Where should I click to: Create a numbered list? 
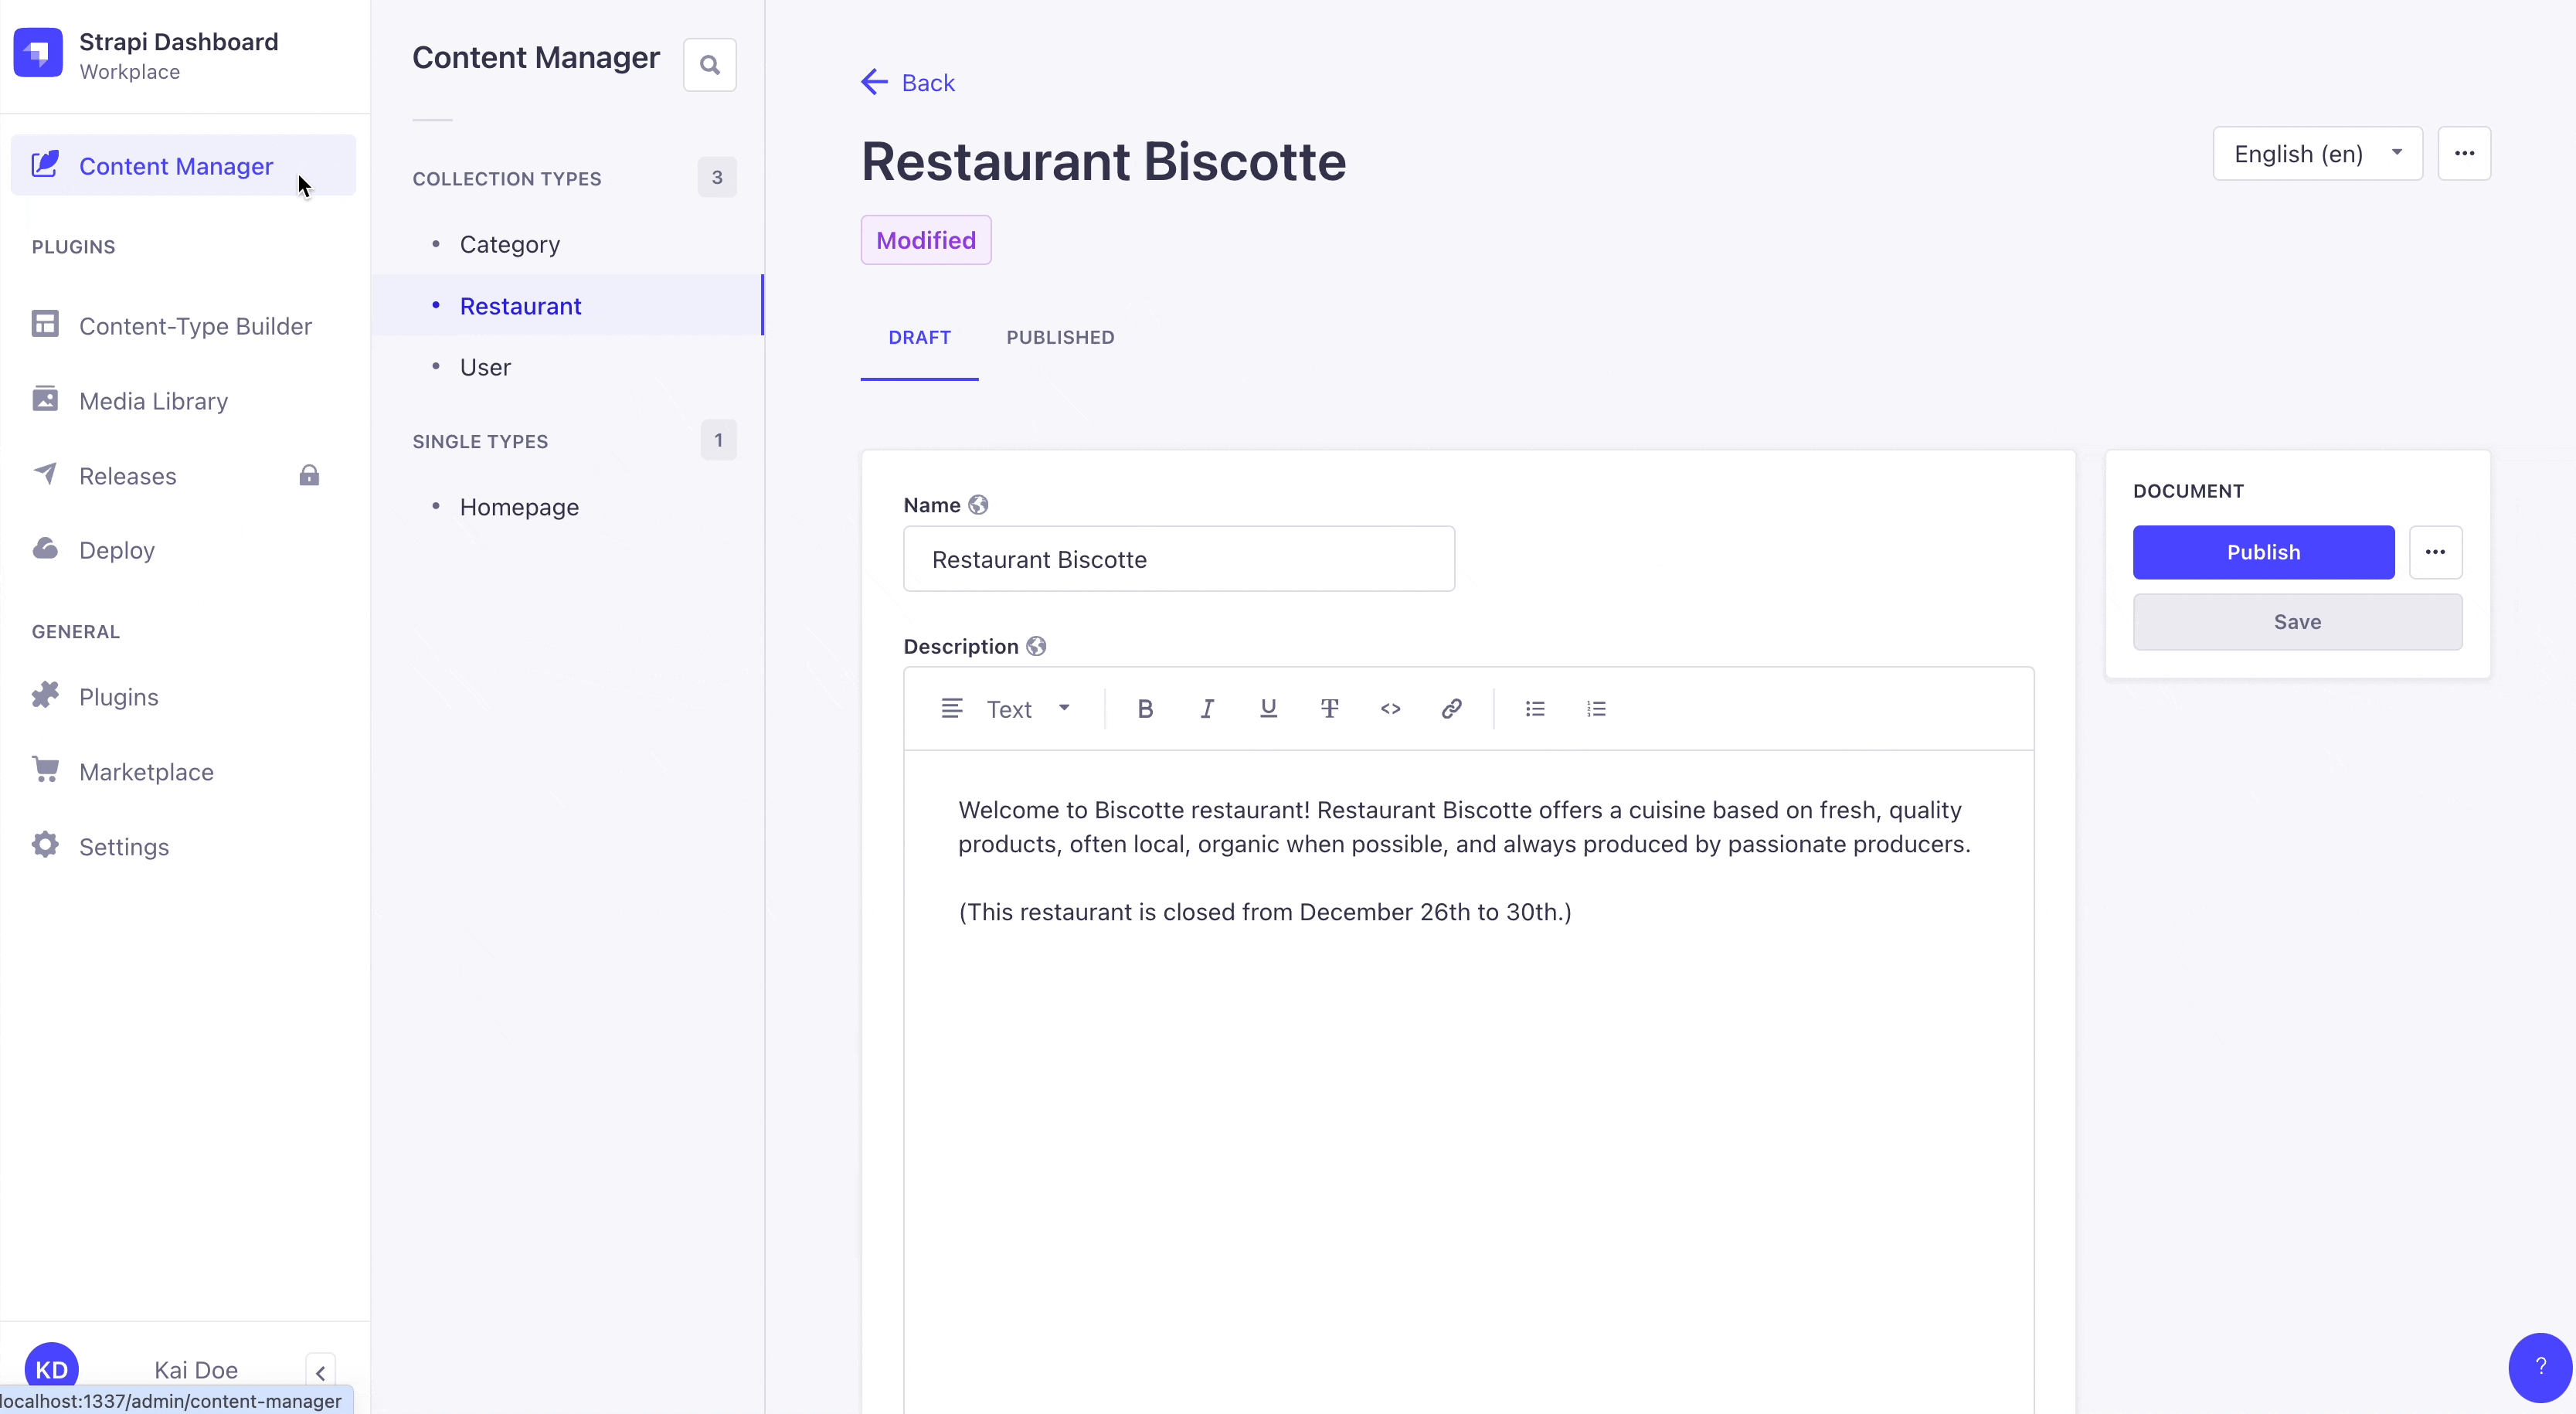[x=1596, y=709]
